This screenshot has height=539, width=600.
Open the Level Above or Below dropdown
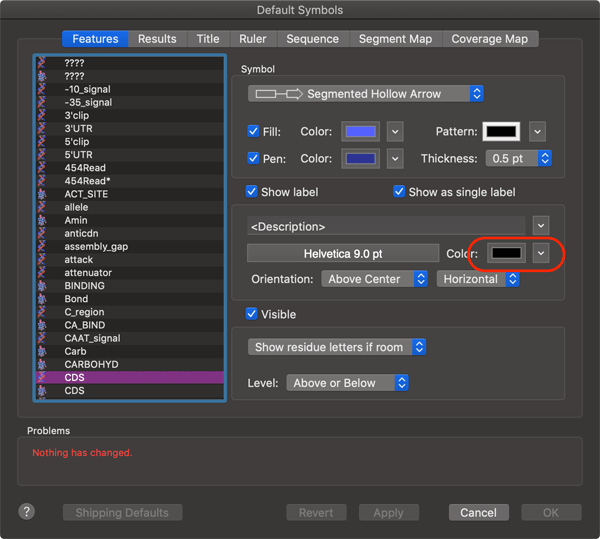coord(347,383)
